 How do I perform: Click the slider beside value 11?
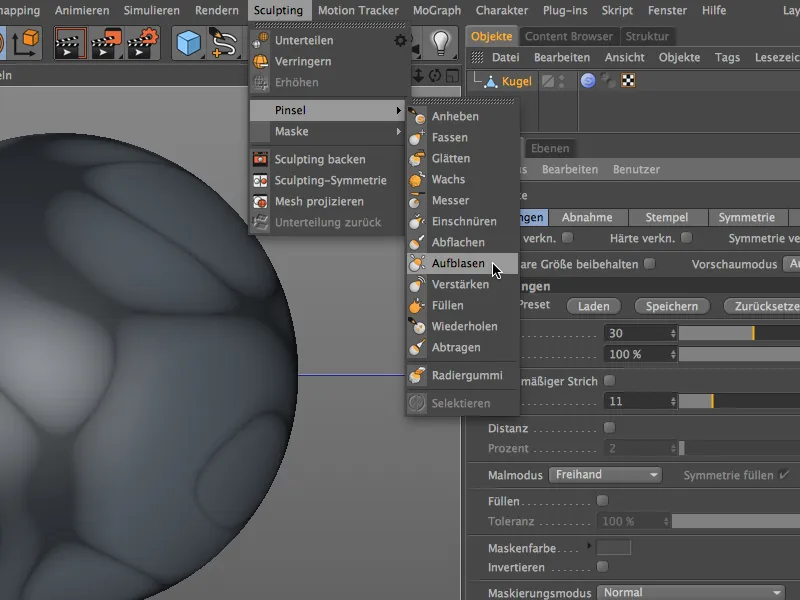(739, 402)
